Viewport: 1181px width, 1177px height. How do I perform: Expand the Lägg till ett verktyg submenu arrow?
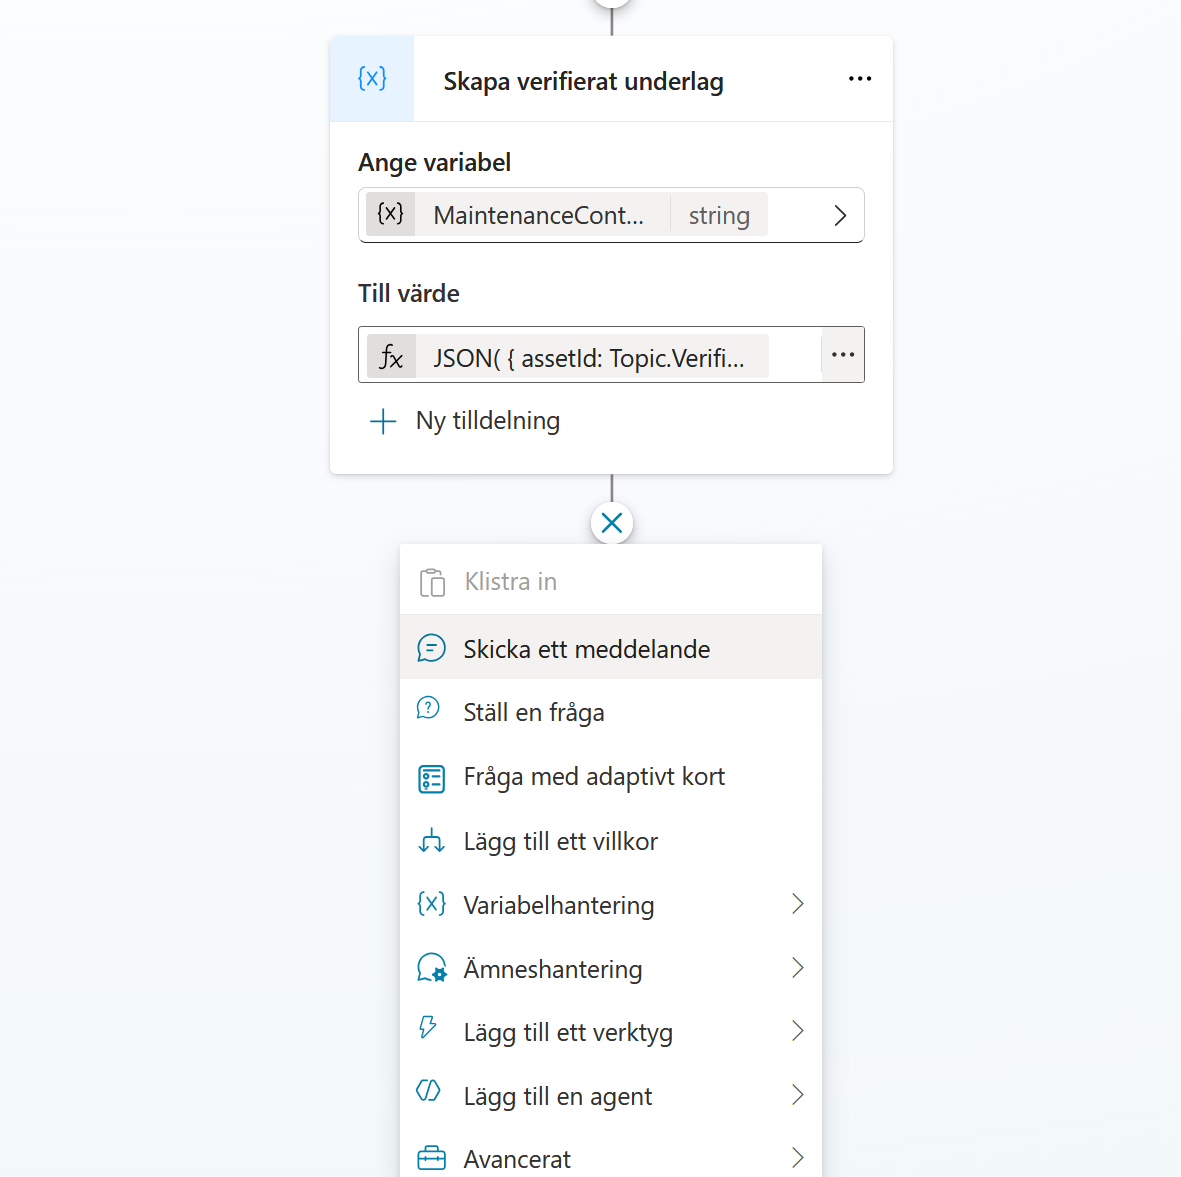(x=798, y=1031)
